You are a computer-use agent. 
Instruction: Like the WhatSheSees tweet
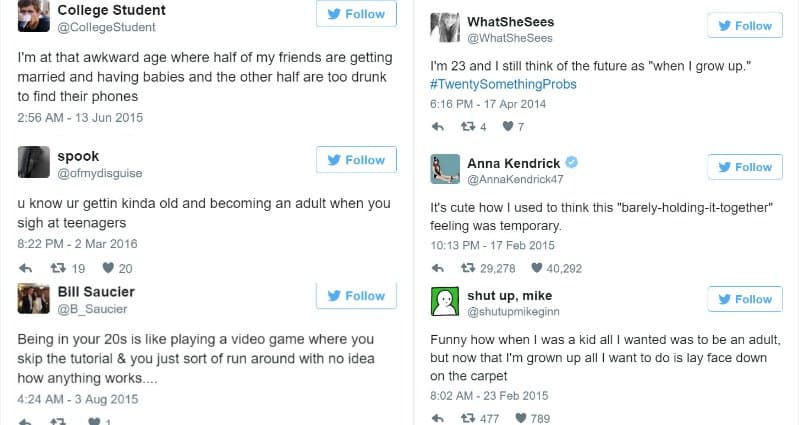click(507, 126)
